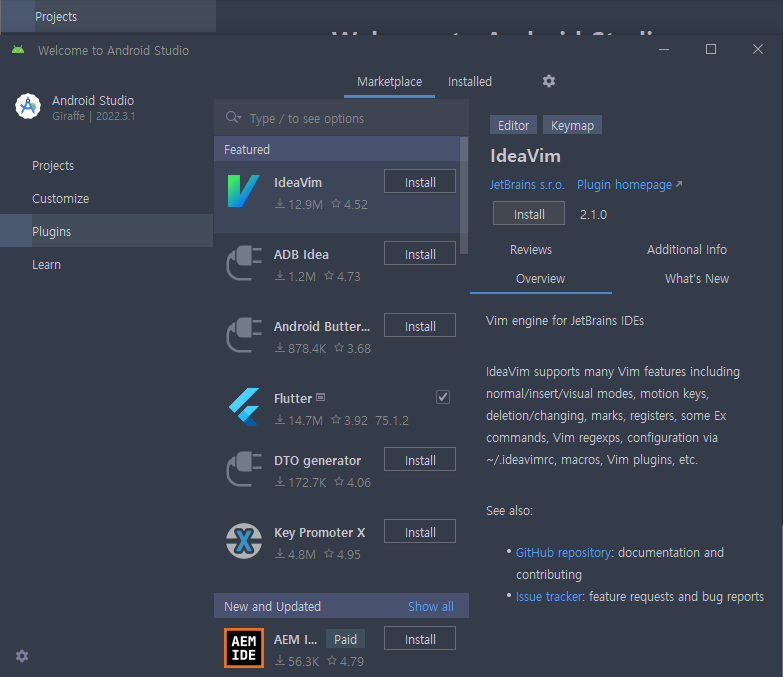The width and height of the screenshot is (783, 677).
Task: Click Install in the IdeaVim details pane
Action: 529,214
